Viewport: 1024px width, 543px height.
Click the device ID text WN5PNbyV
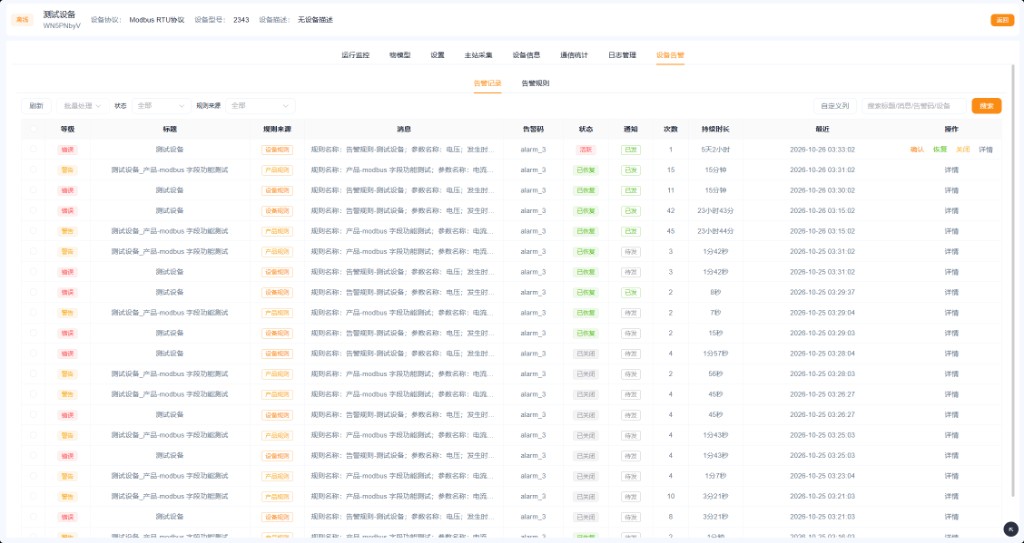[x=62, y=26]
